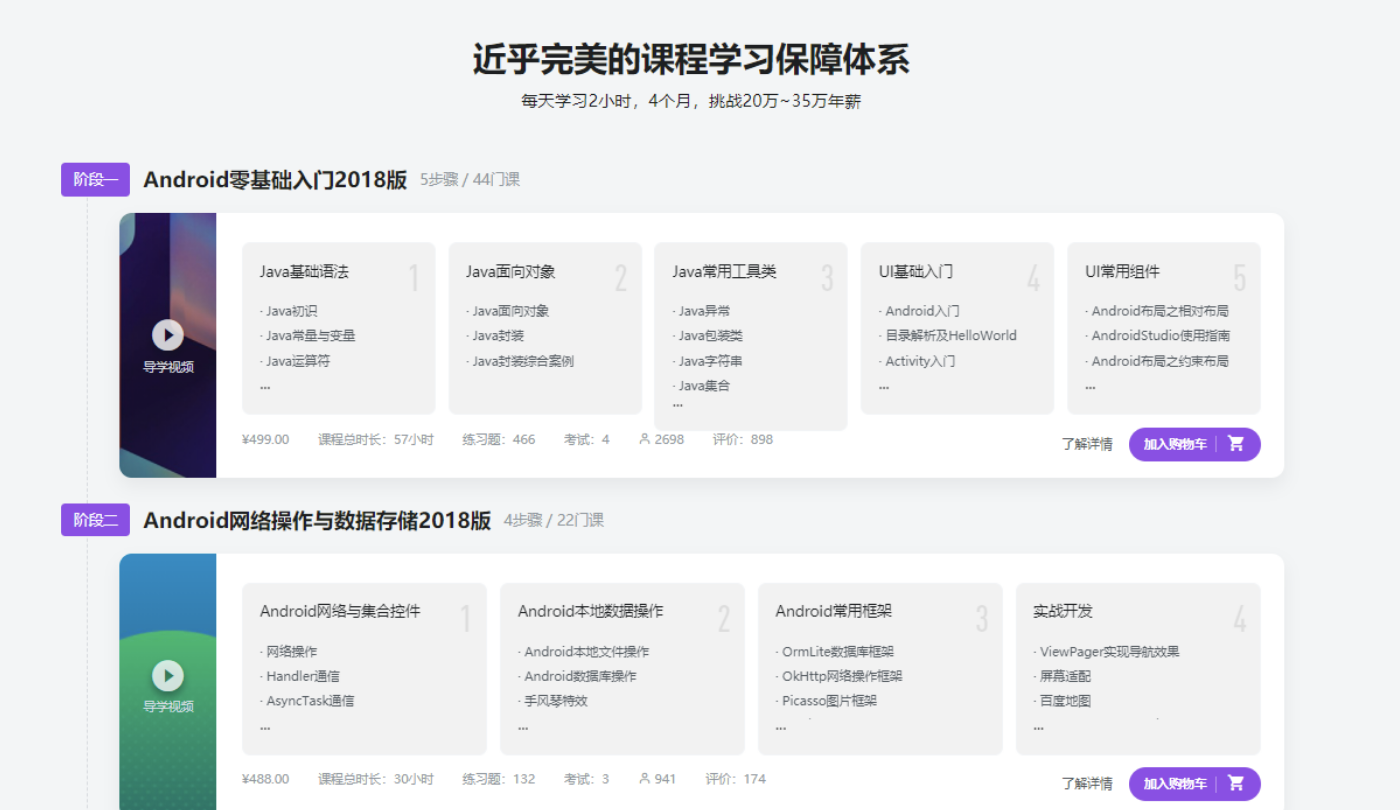Viewport: 1400px width, 810px height.
Task: Click the Java初识 lesson item
Action: coord(289,311)
